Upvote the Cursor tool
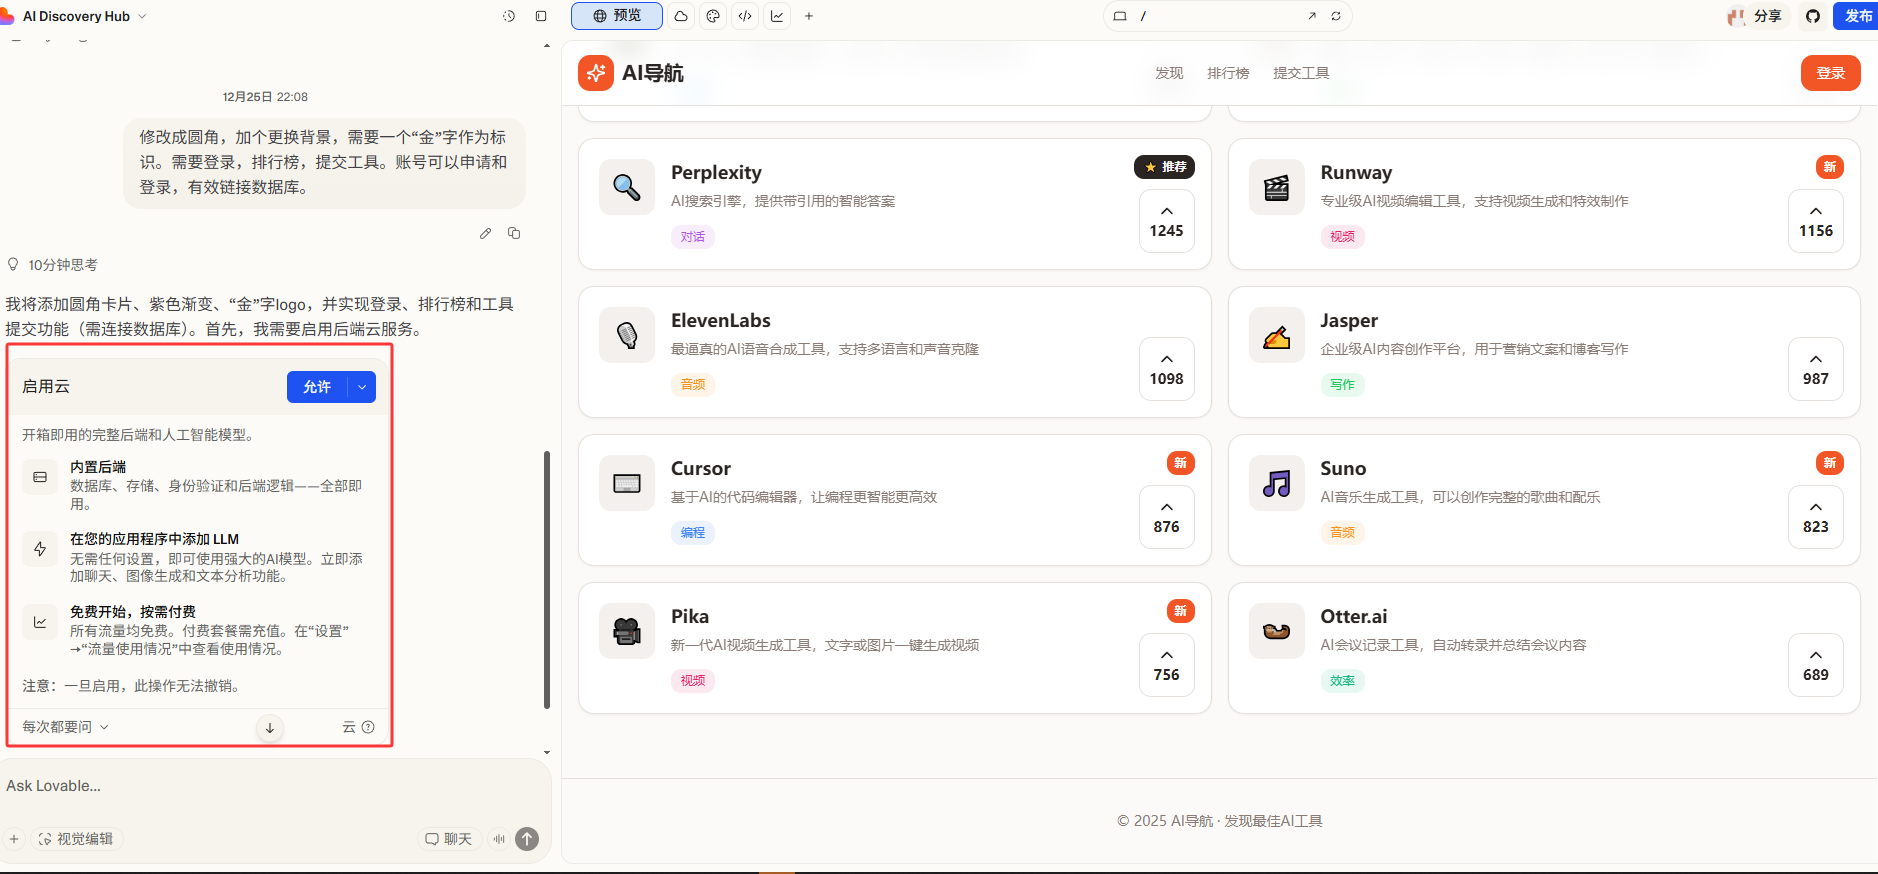The width and height of the screenshot is (1878, 874). pyautogui.click(x=1166, y=517)
